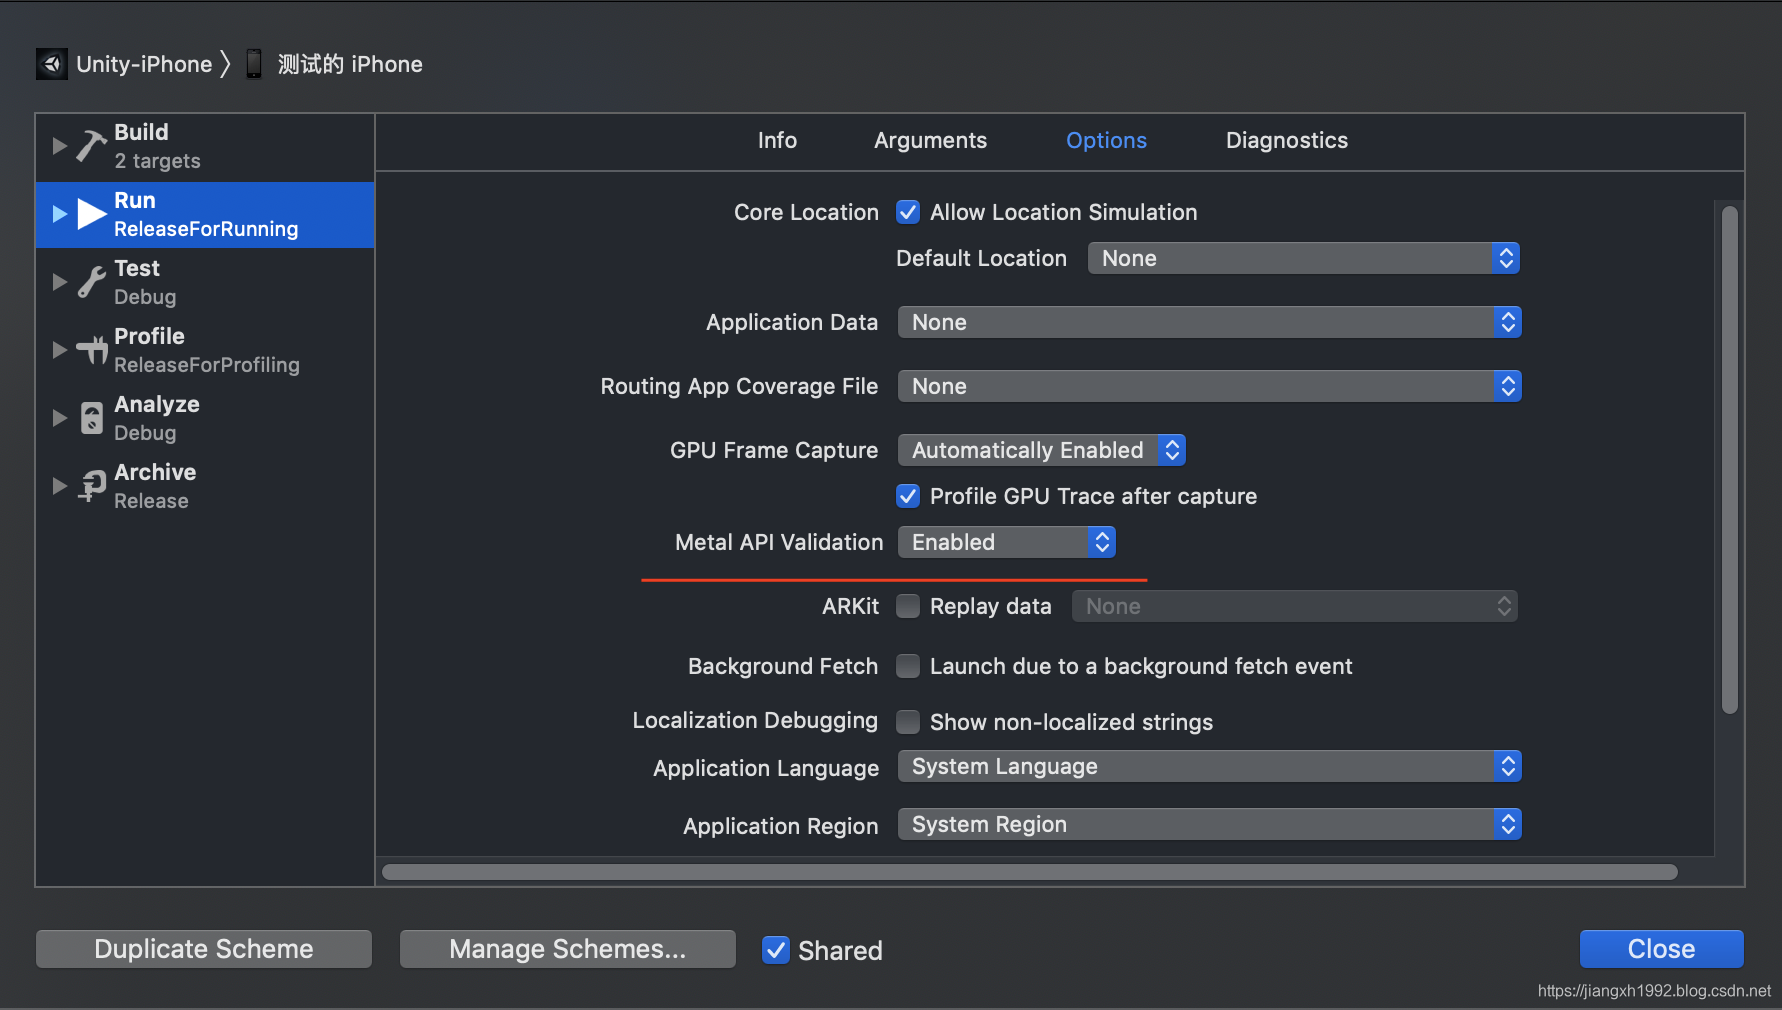Image resolution: width=1782 pixels, height=1010 pixels.
Task: Click the GPU Frame Capture label
Action: [774, 451]
